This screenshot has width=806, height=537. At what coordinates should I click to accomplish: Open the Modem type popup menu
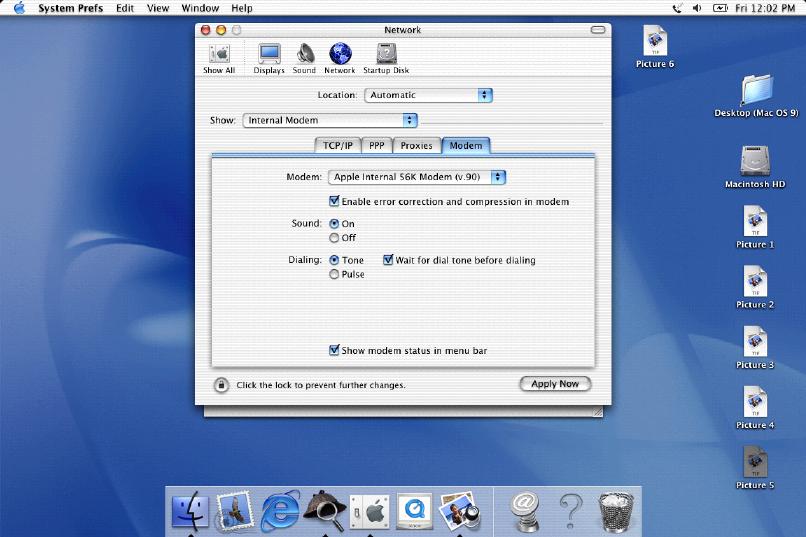click(417, 177)
